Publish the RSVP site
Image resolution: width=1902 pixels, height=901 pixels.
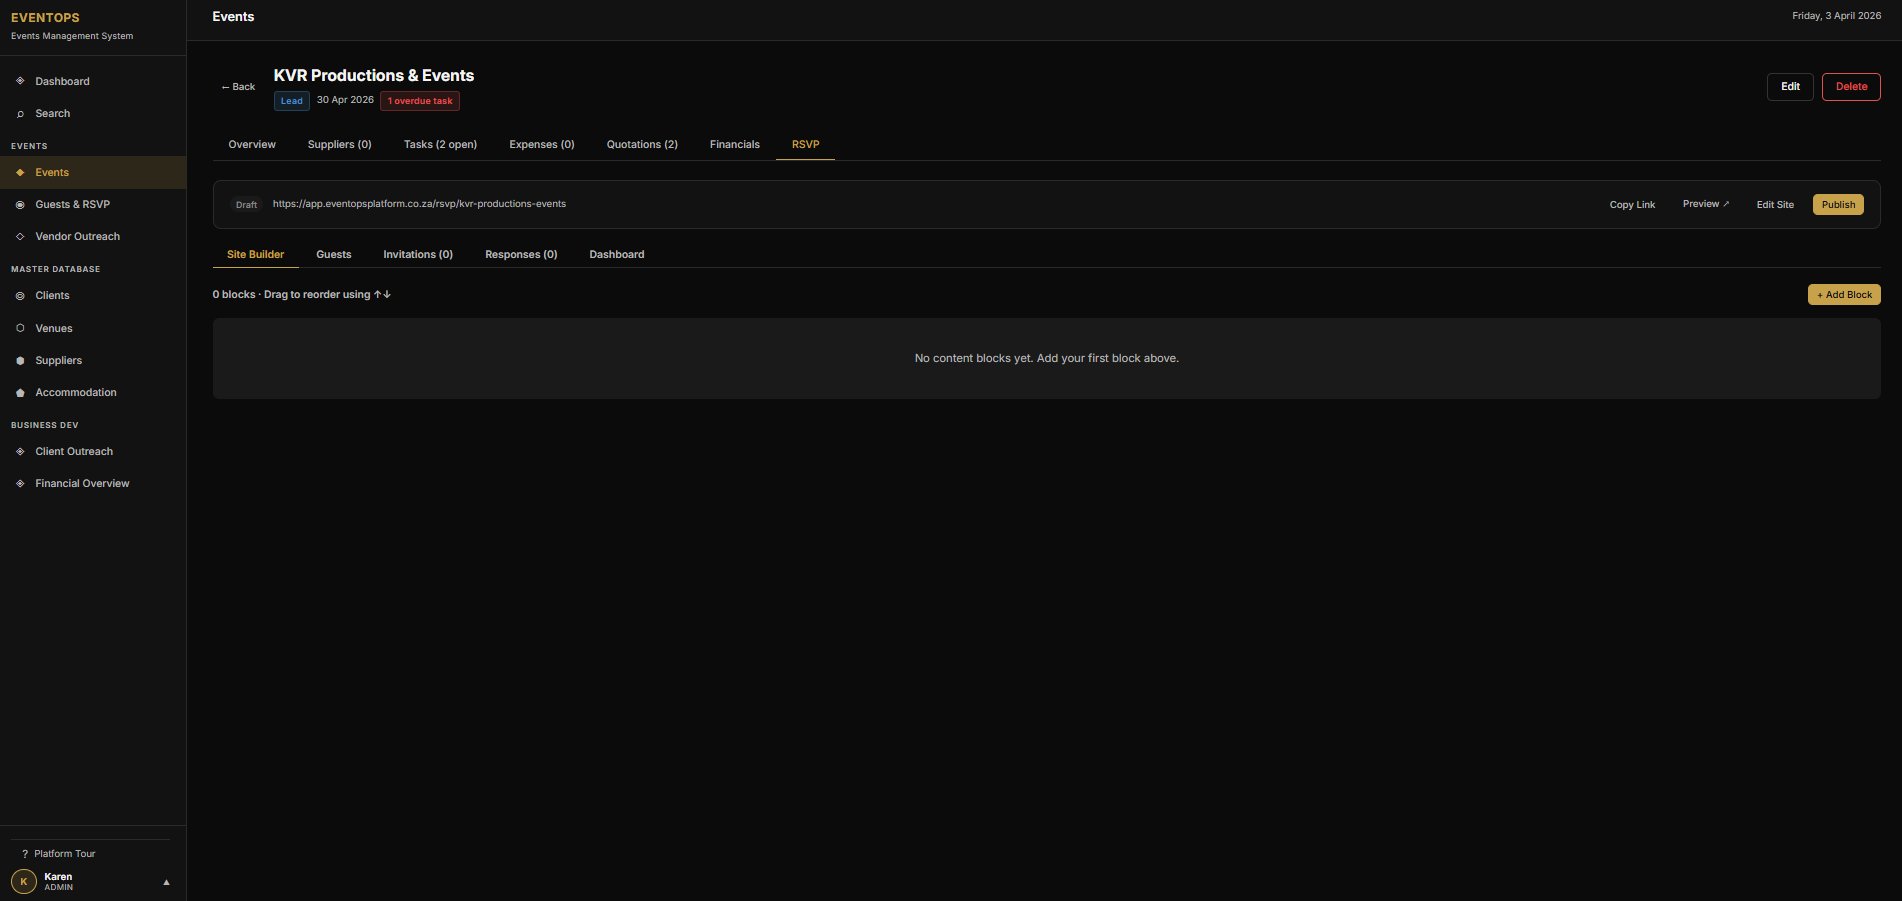pos(1838,205)
